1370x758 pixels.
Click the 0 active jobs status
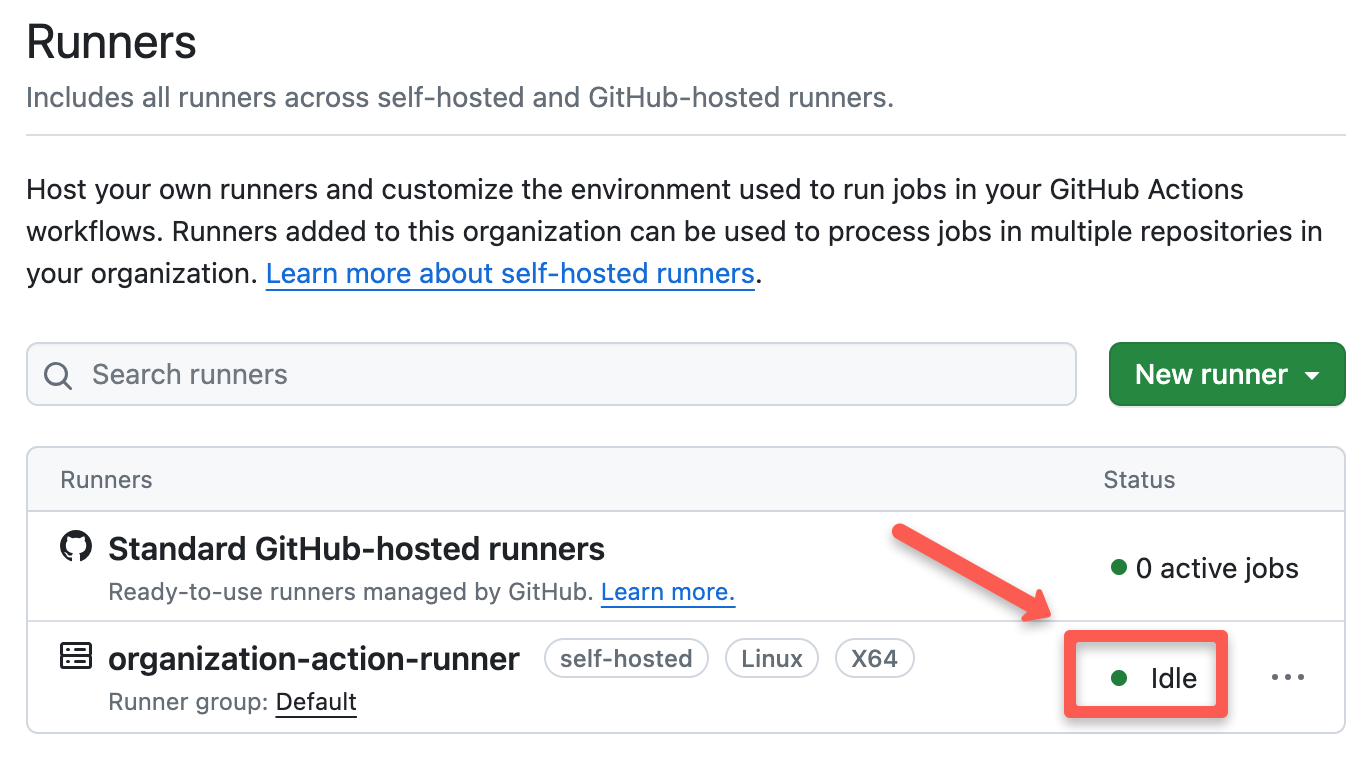[x=1215, y=567]
